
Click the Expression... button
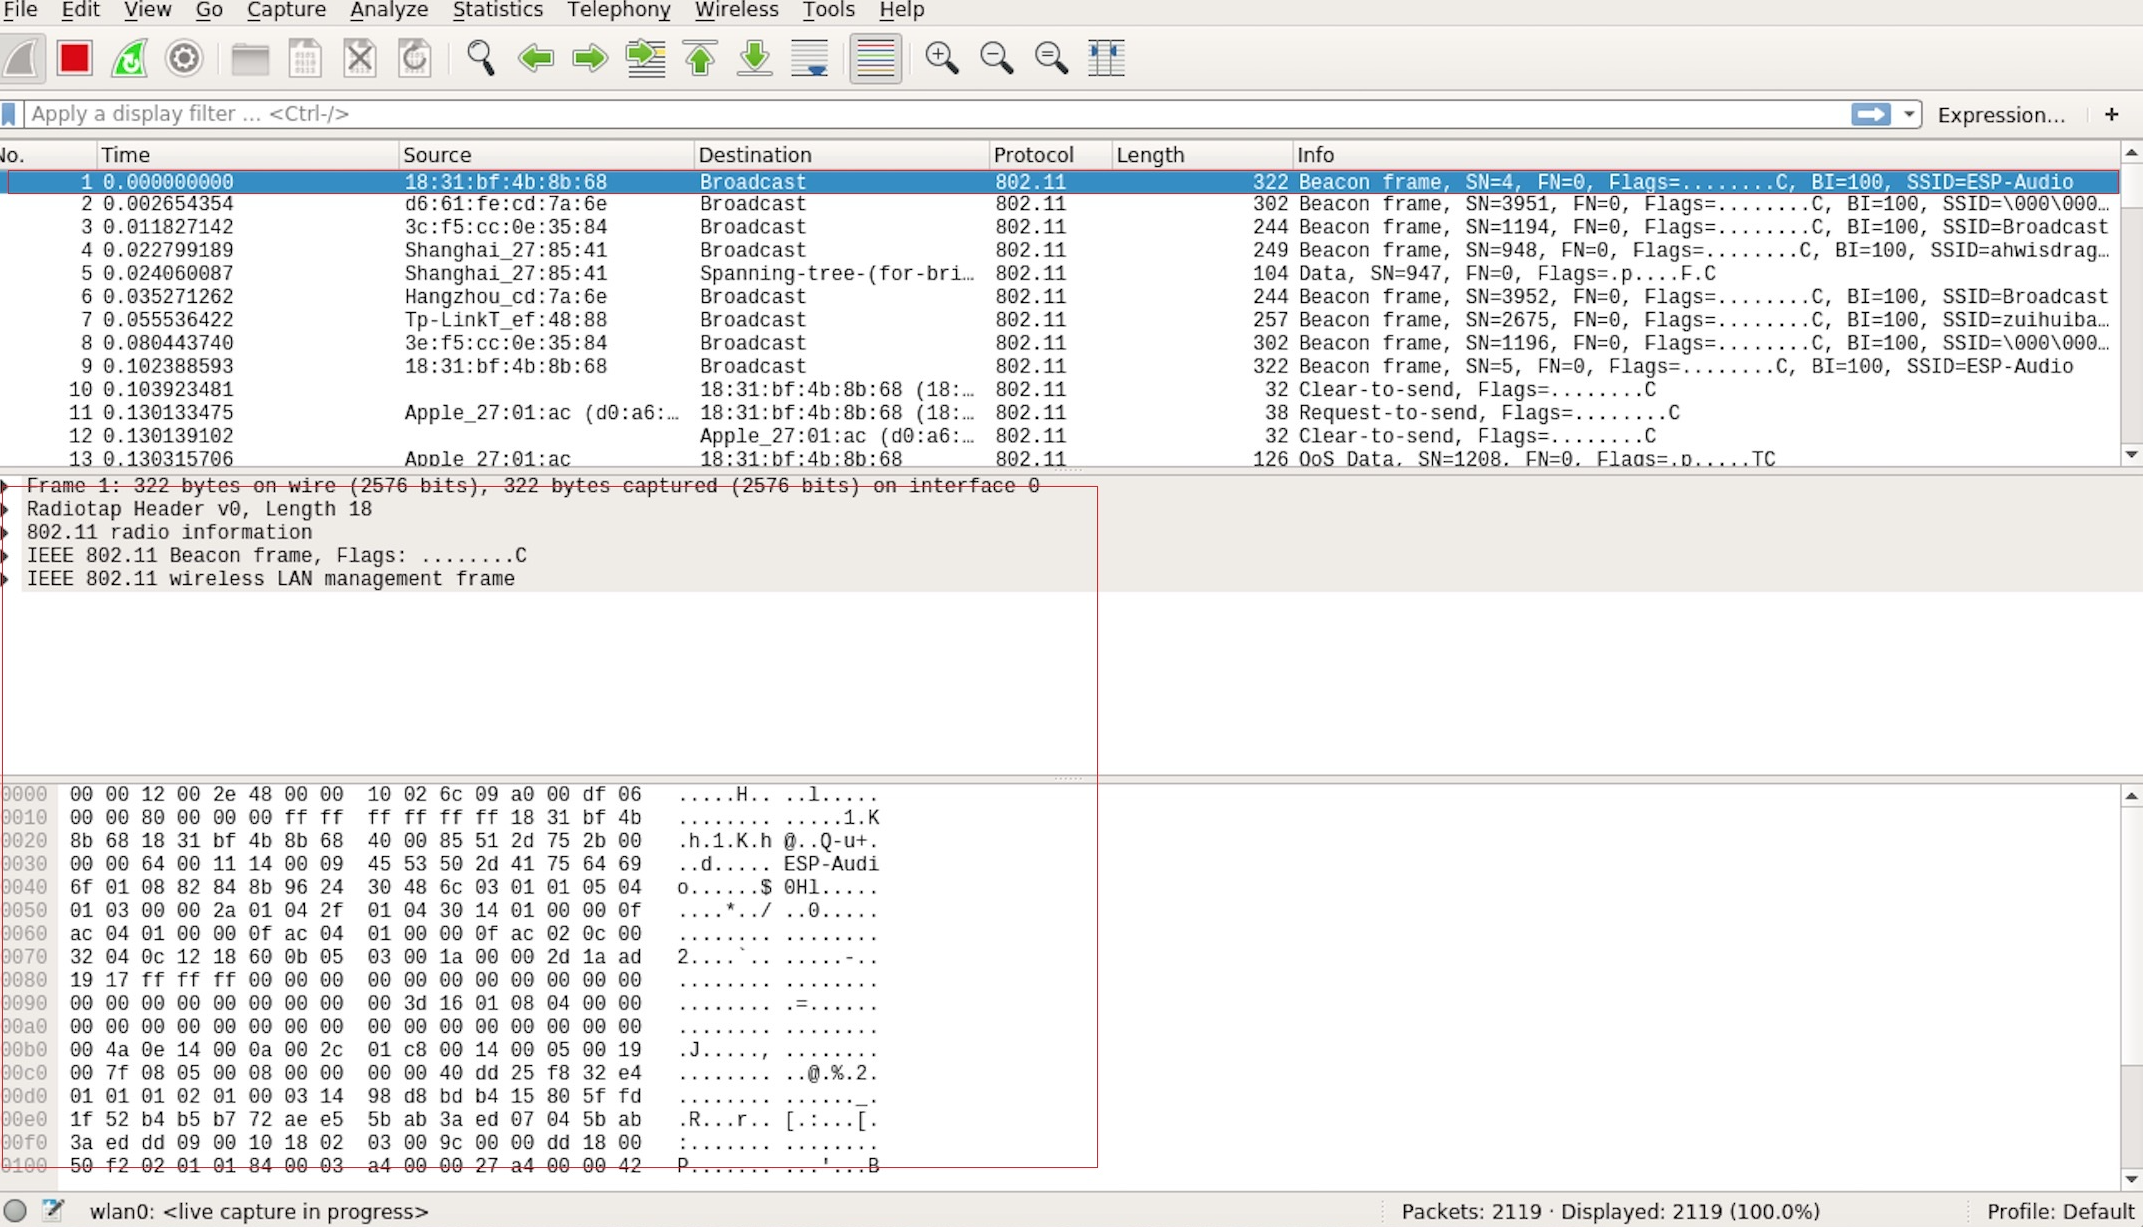coord(2000,114)
